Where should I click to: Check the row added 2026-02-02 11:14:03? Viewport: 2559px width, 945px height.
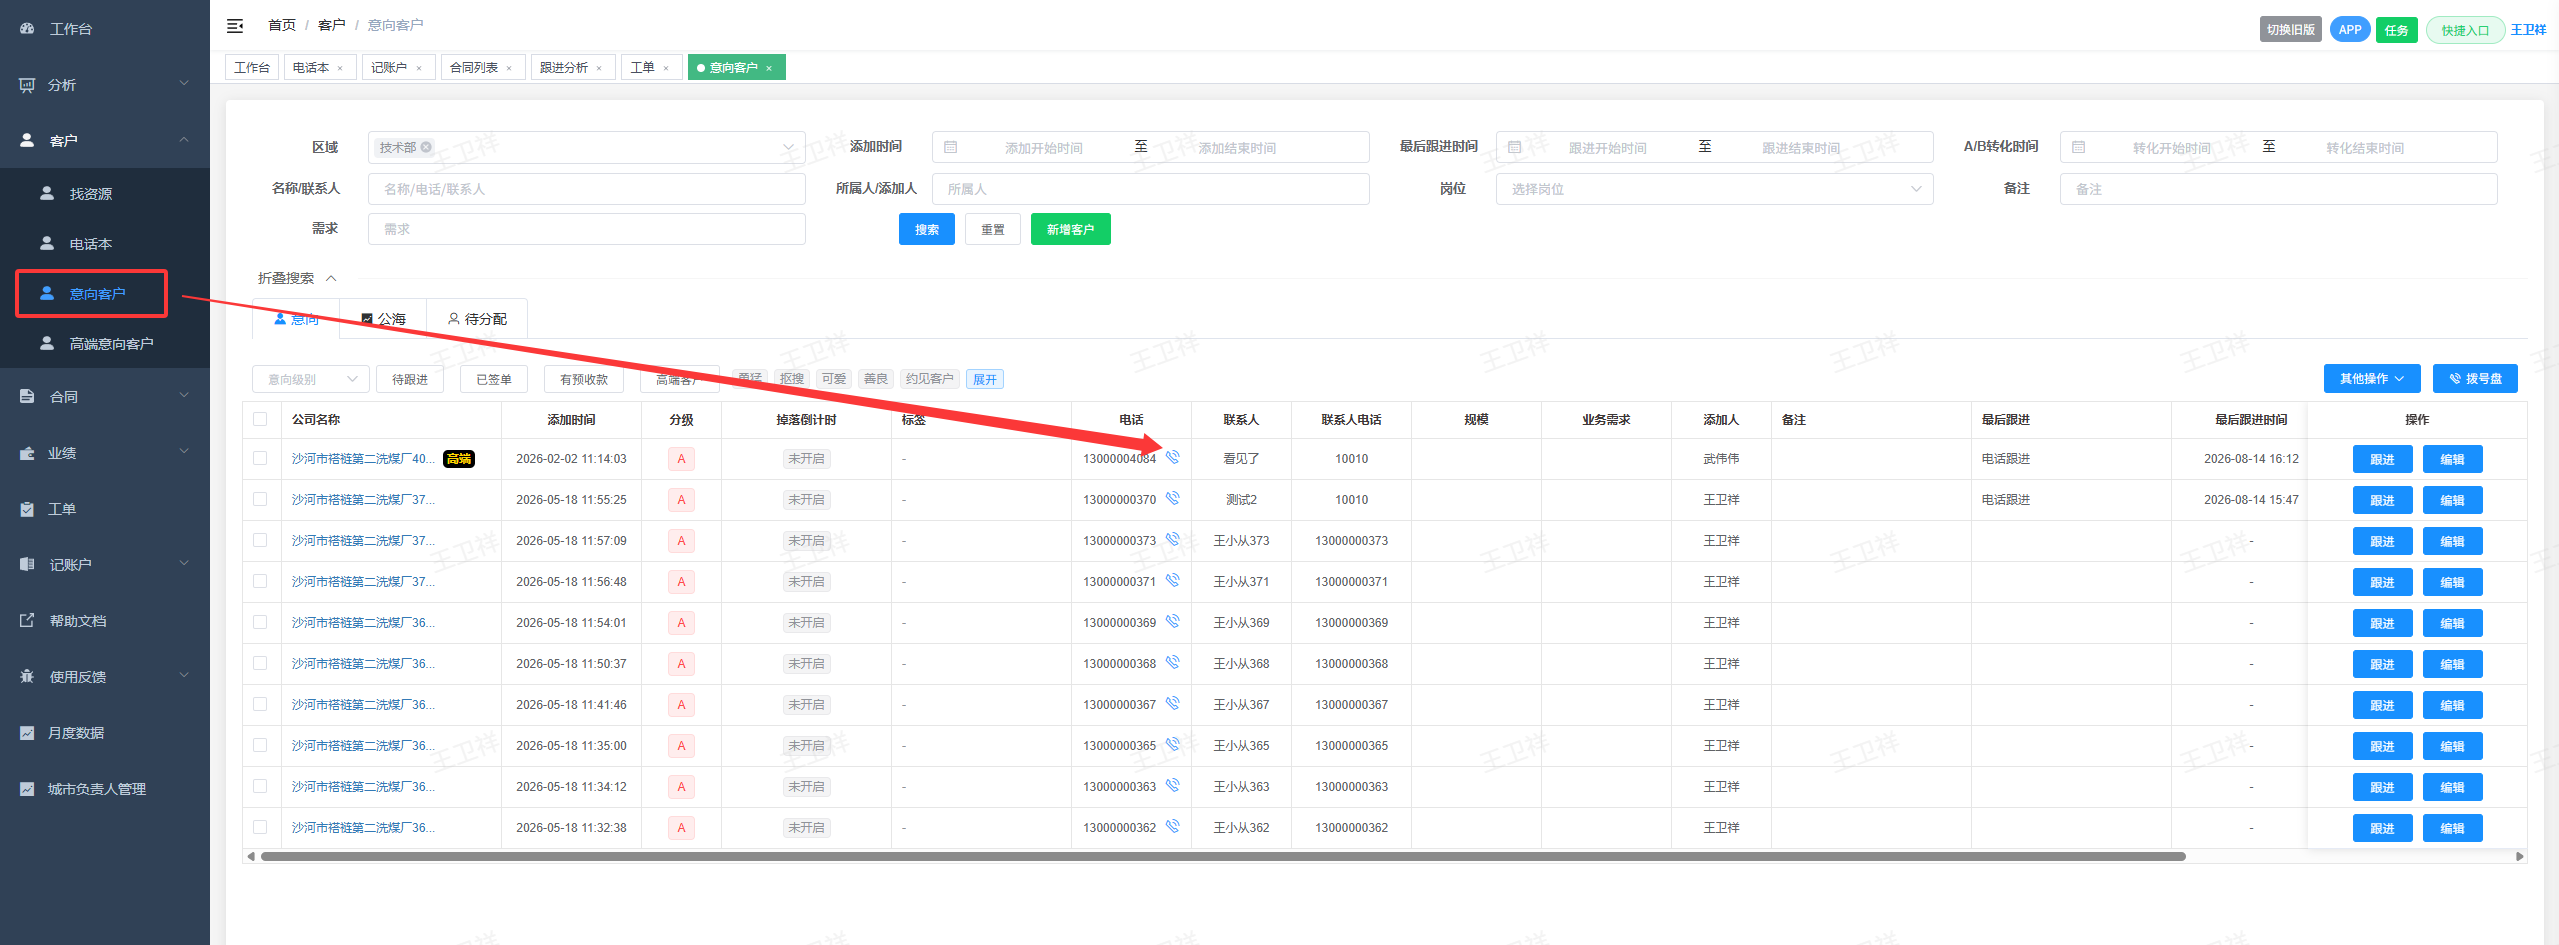[x=260, y=458]
